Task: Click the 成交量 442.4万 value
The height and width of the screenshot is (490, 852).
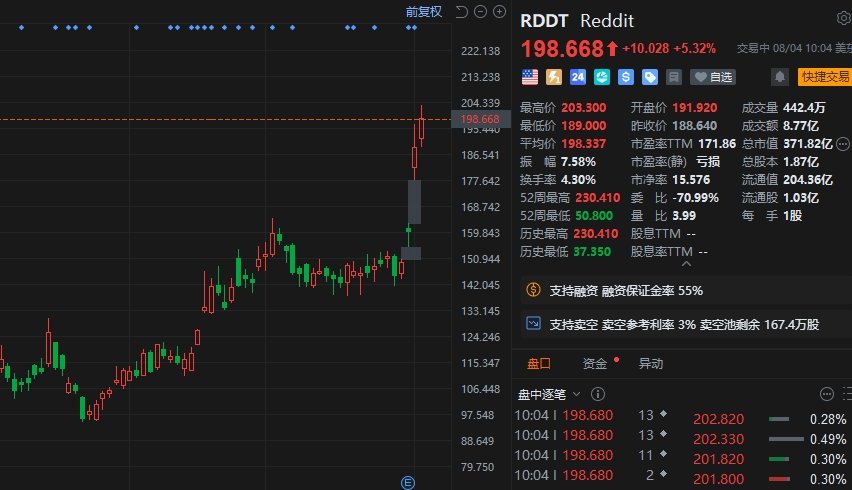Action: [804, 108]
